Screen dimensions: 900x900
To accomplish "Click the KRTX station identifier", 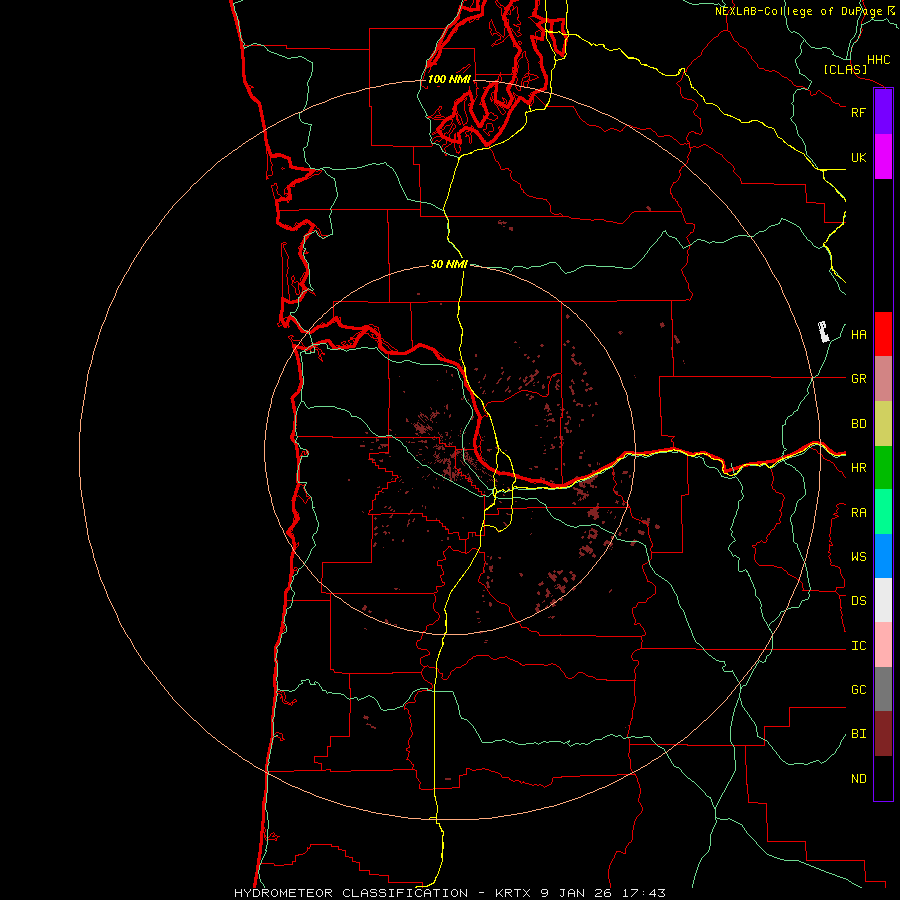I will click(x=513, y=893).
